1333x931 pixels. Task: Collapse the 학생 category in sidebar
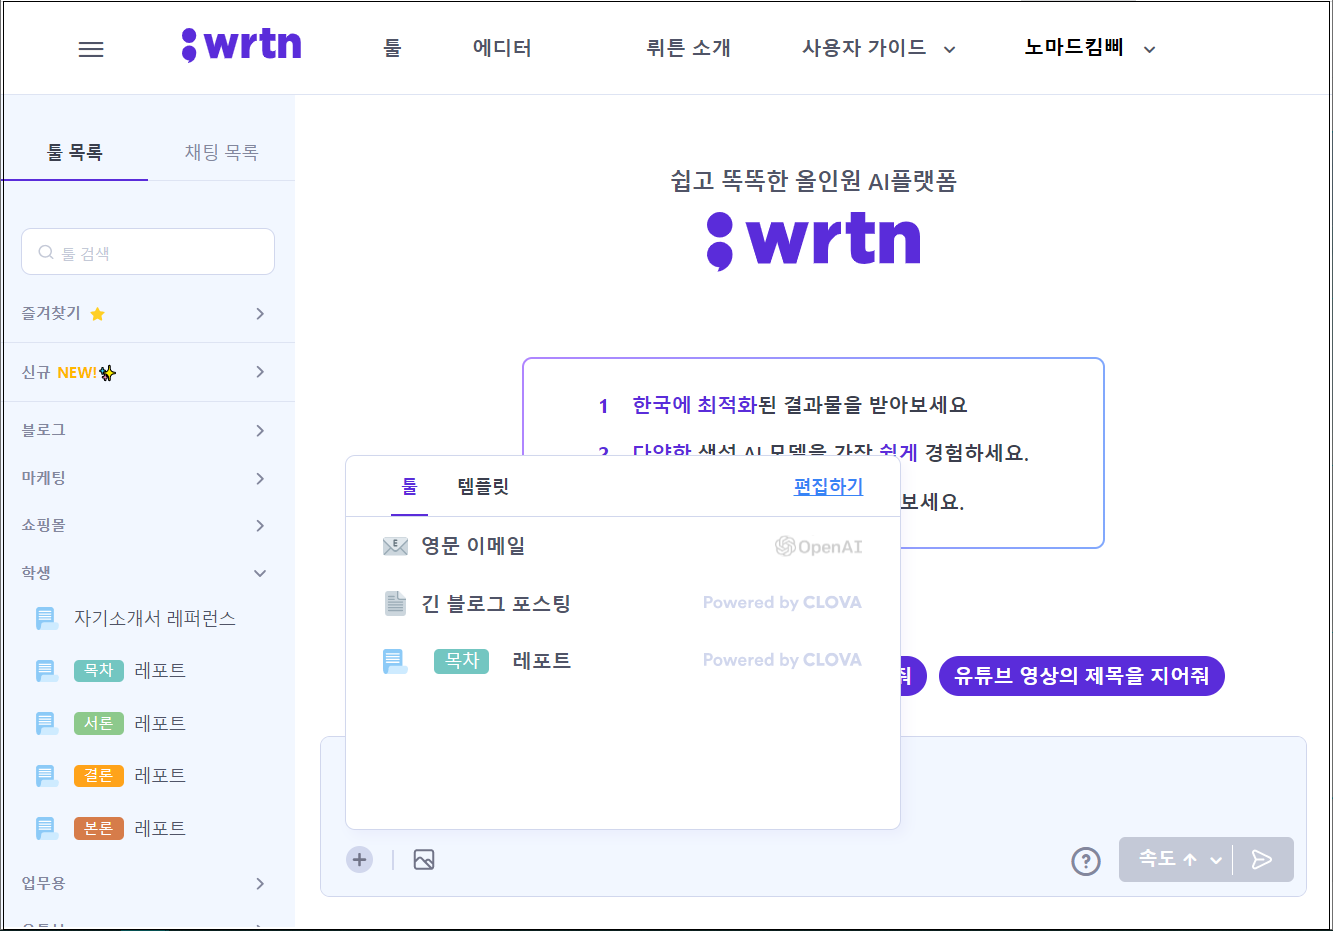point(260,572)
